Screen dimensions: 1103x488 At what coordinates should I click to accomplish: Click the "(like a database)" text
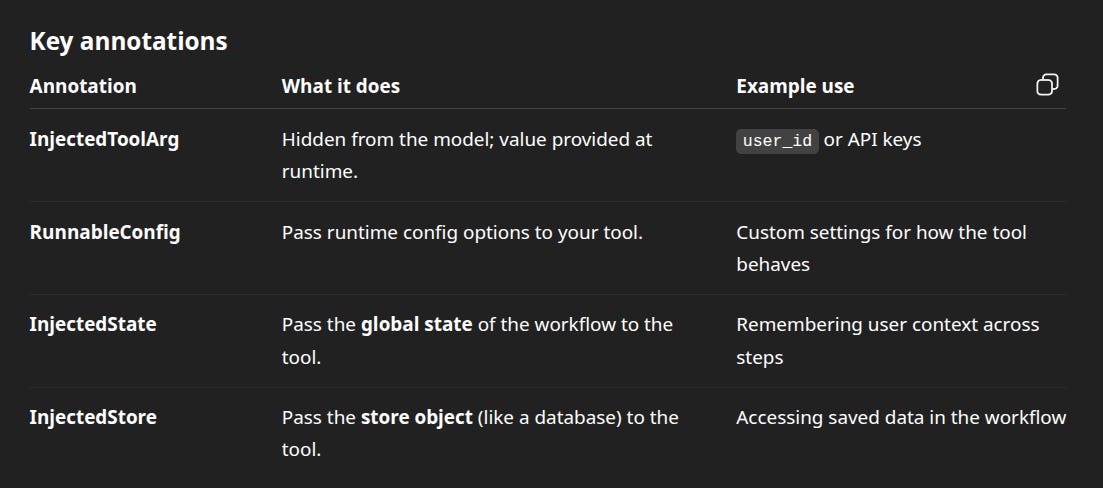click(x=548, y=417)
